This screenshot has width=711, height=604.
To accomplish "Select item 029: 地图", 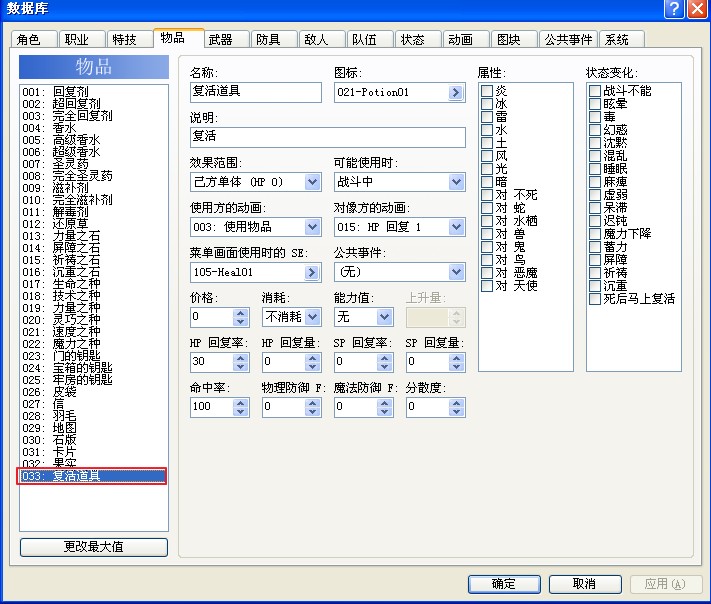I will pyautogui.click(x=94, y=428).
